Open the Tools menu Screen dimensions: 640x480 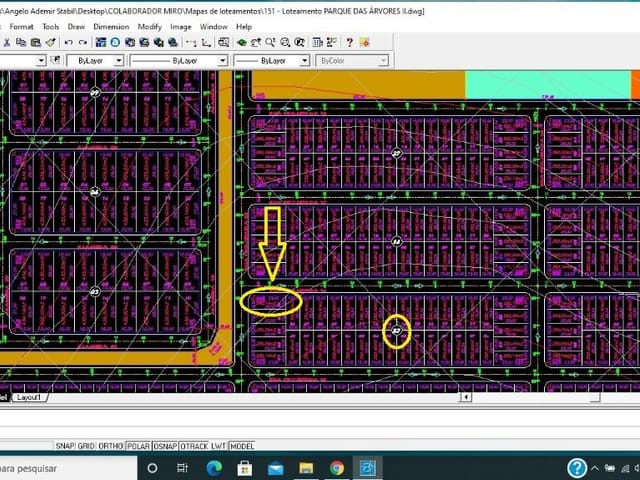51,27
